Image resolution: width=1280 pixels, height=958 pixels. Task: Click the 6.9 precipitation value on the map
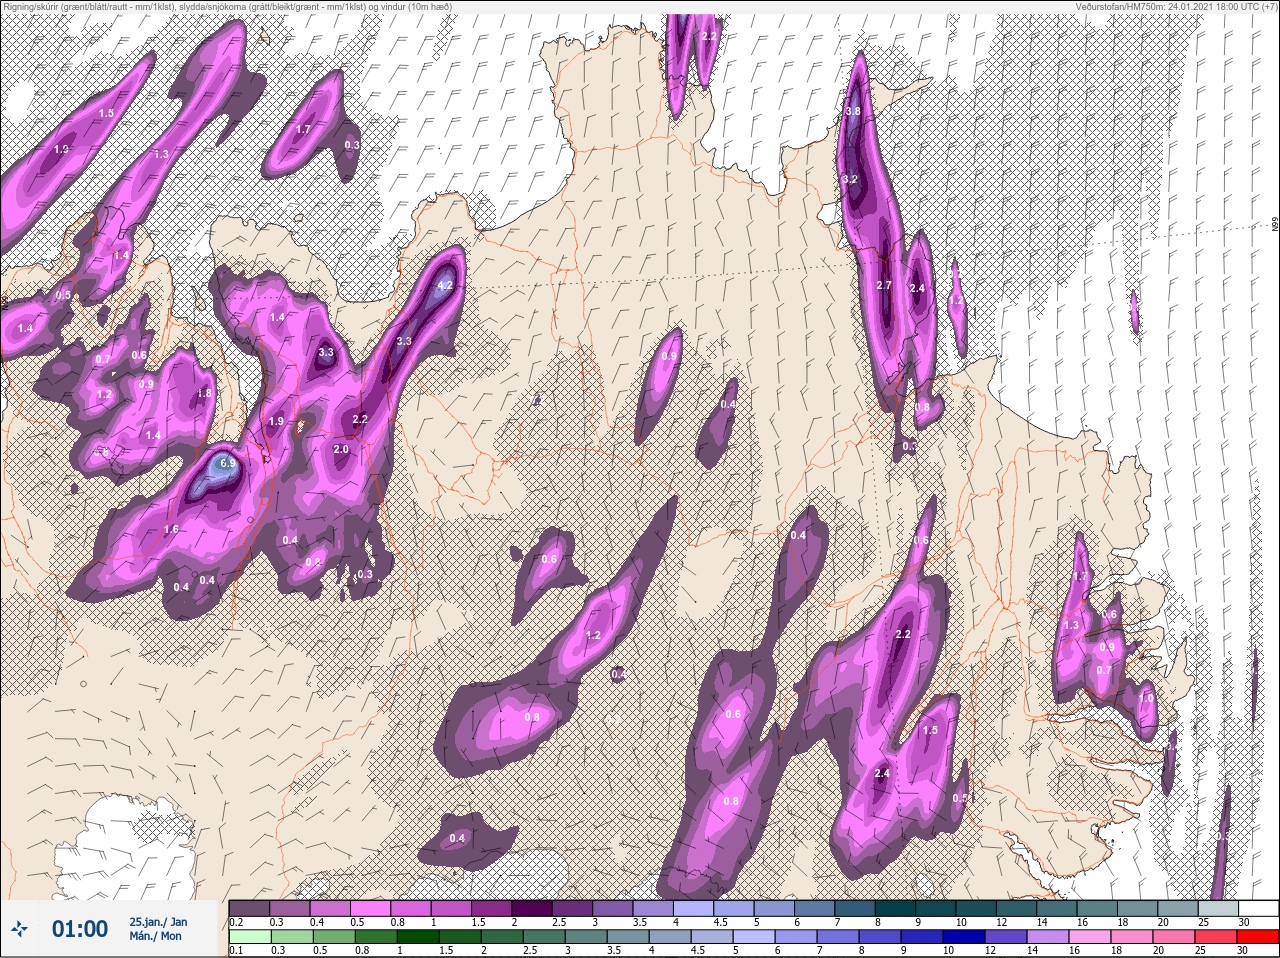point(227,463)
